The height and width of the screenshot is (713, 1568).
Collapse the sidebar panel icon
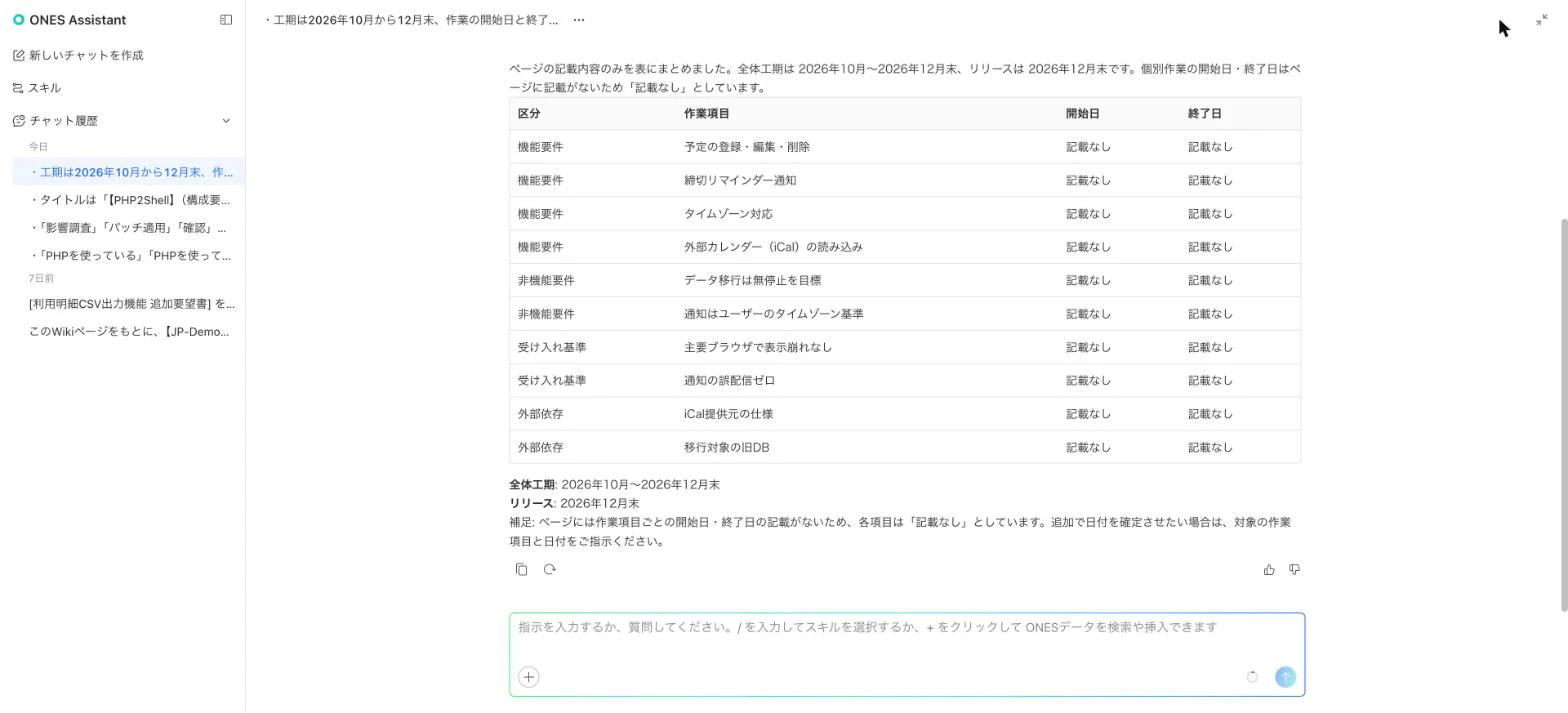(x=226, y=20)
